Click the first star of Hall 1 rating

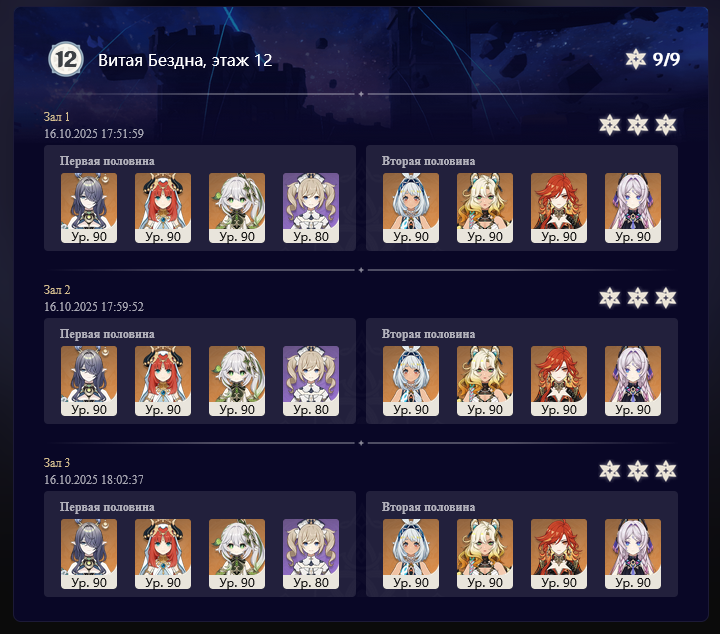tap(610, 125)
